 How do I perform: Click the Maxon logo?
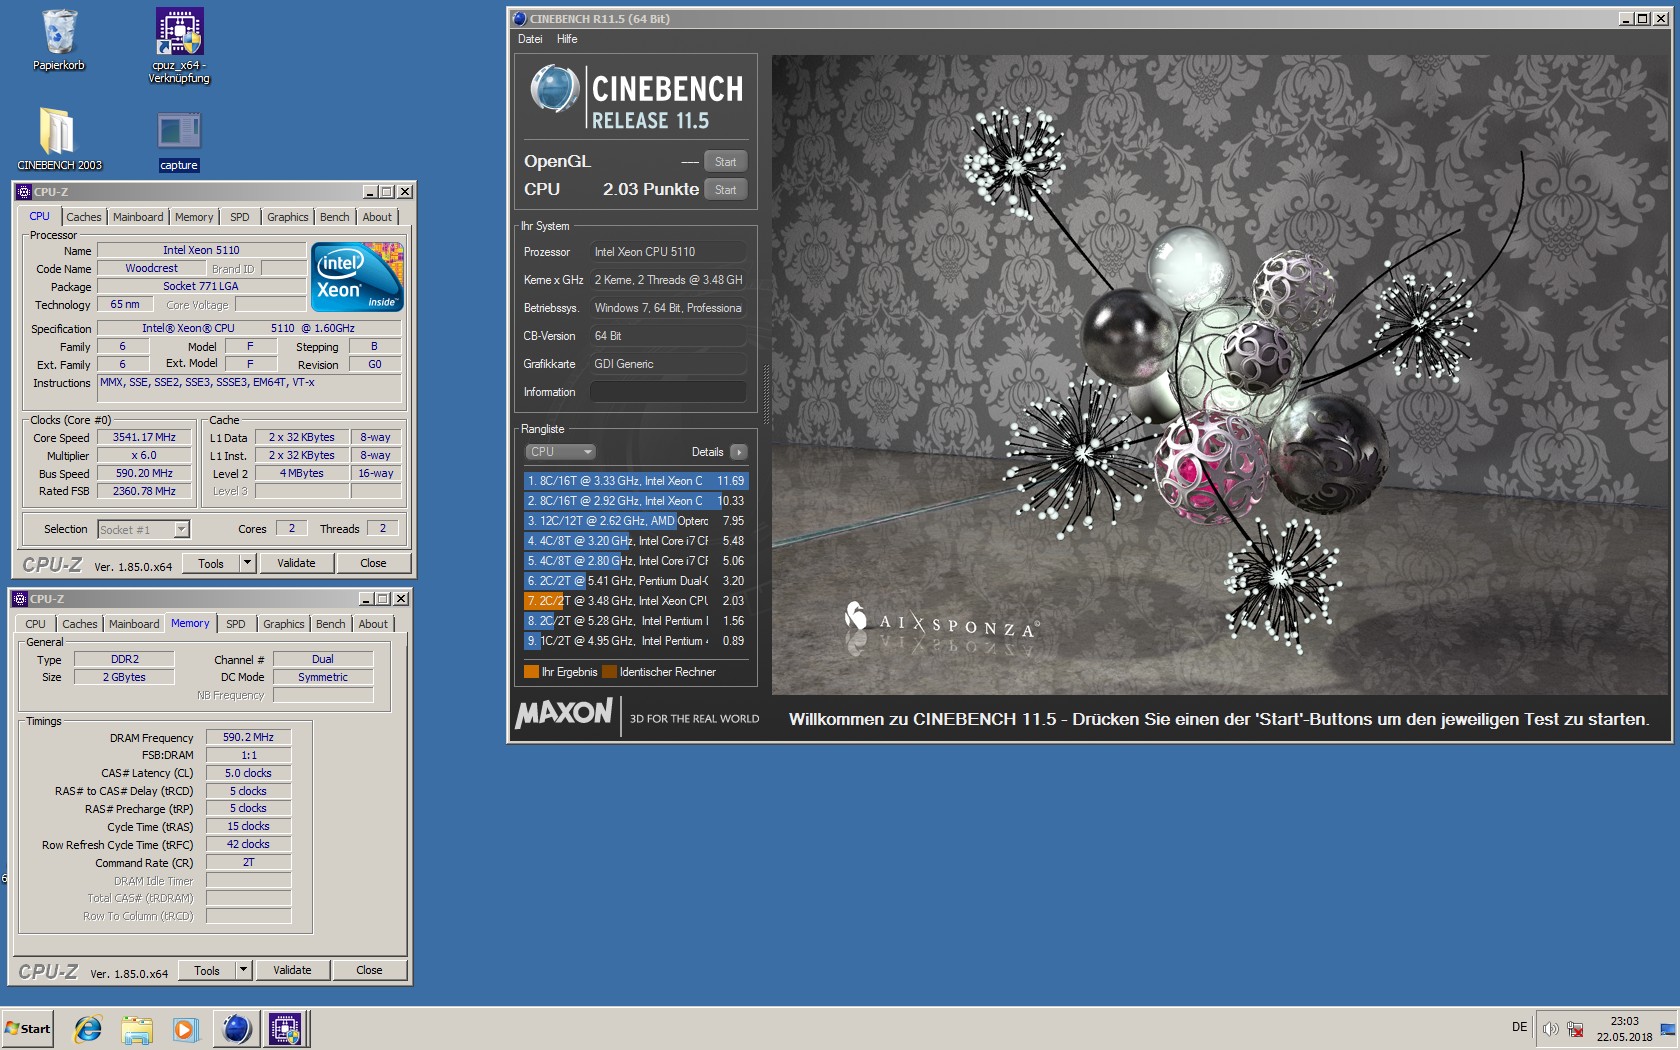pyautogui.click(x=564, y=714)
